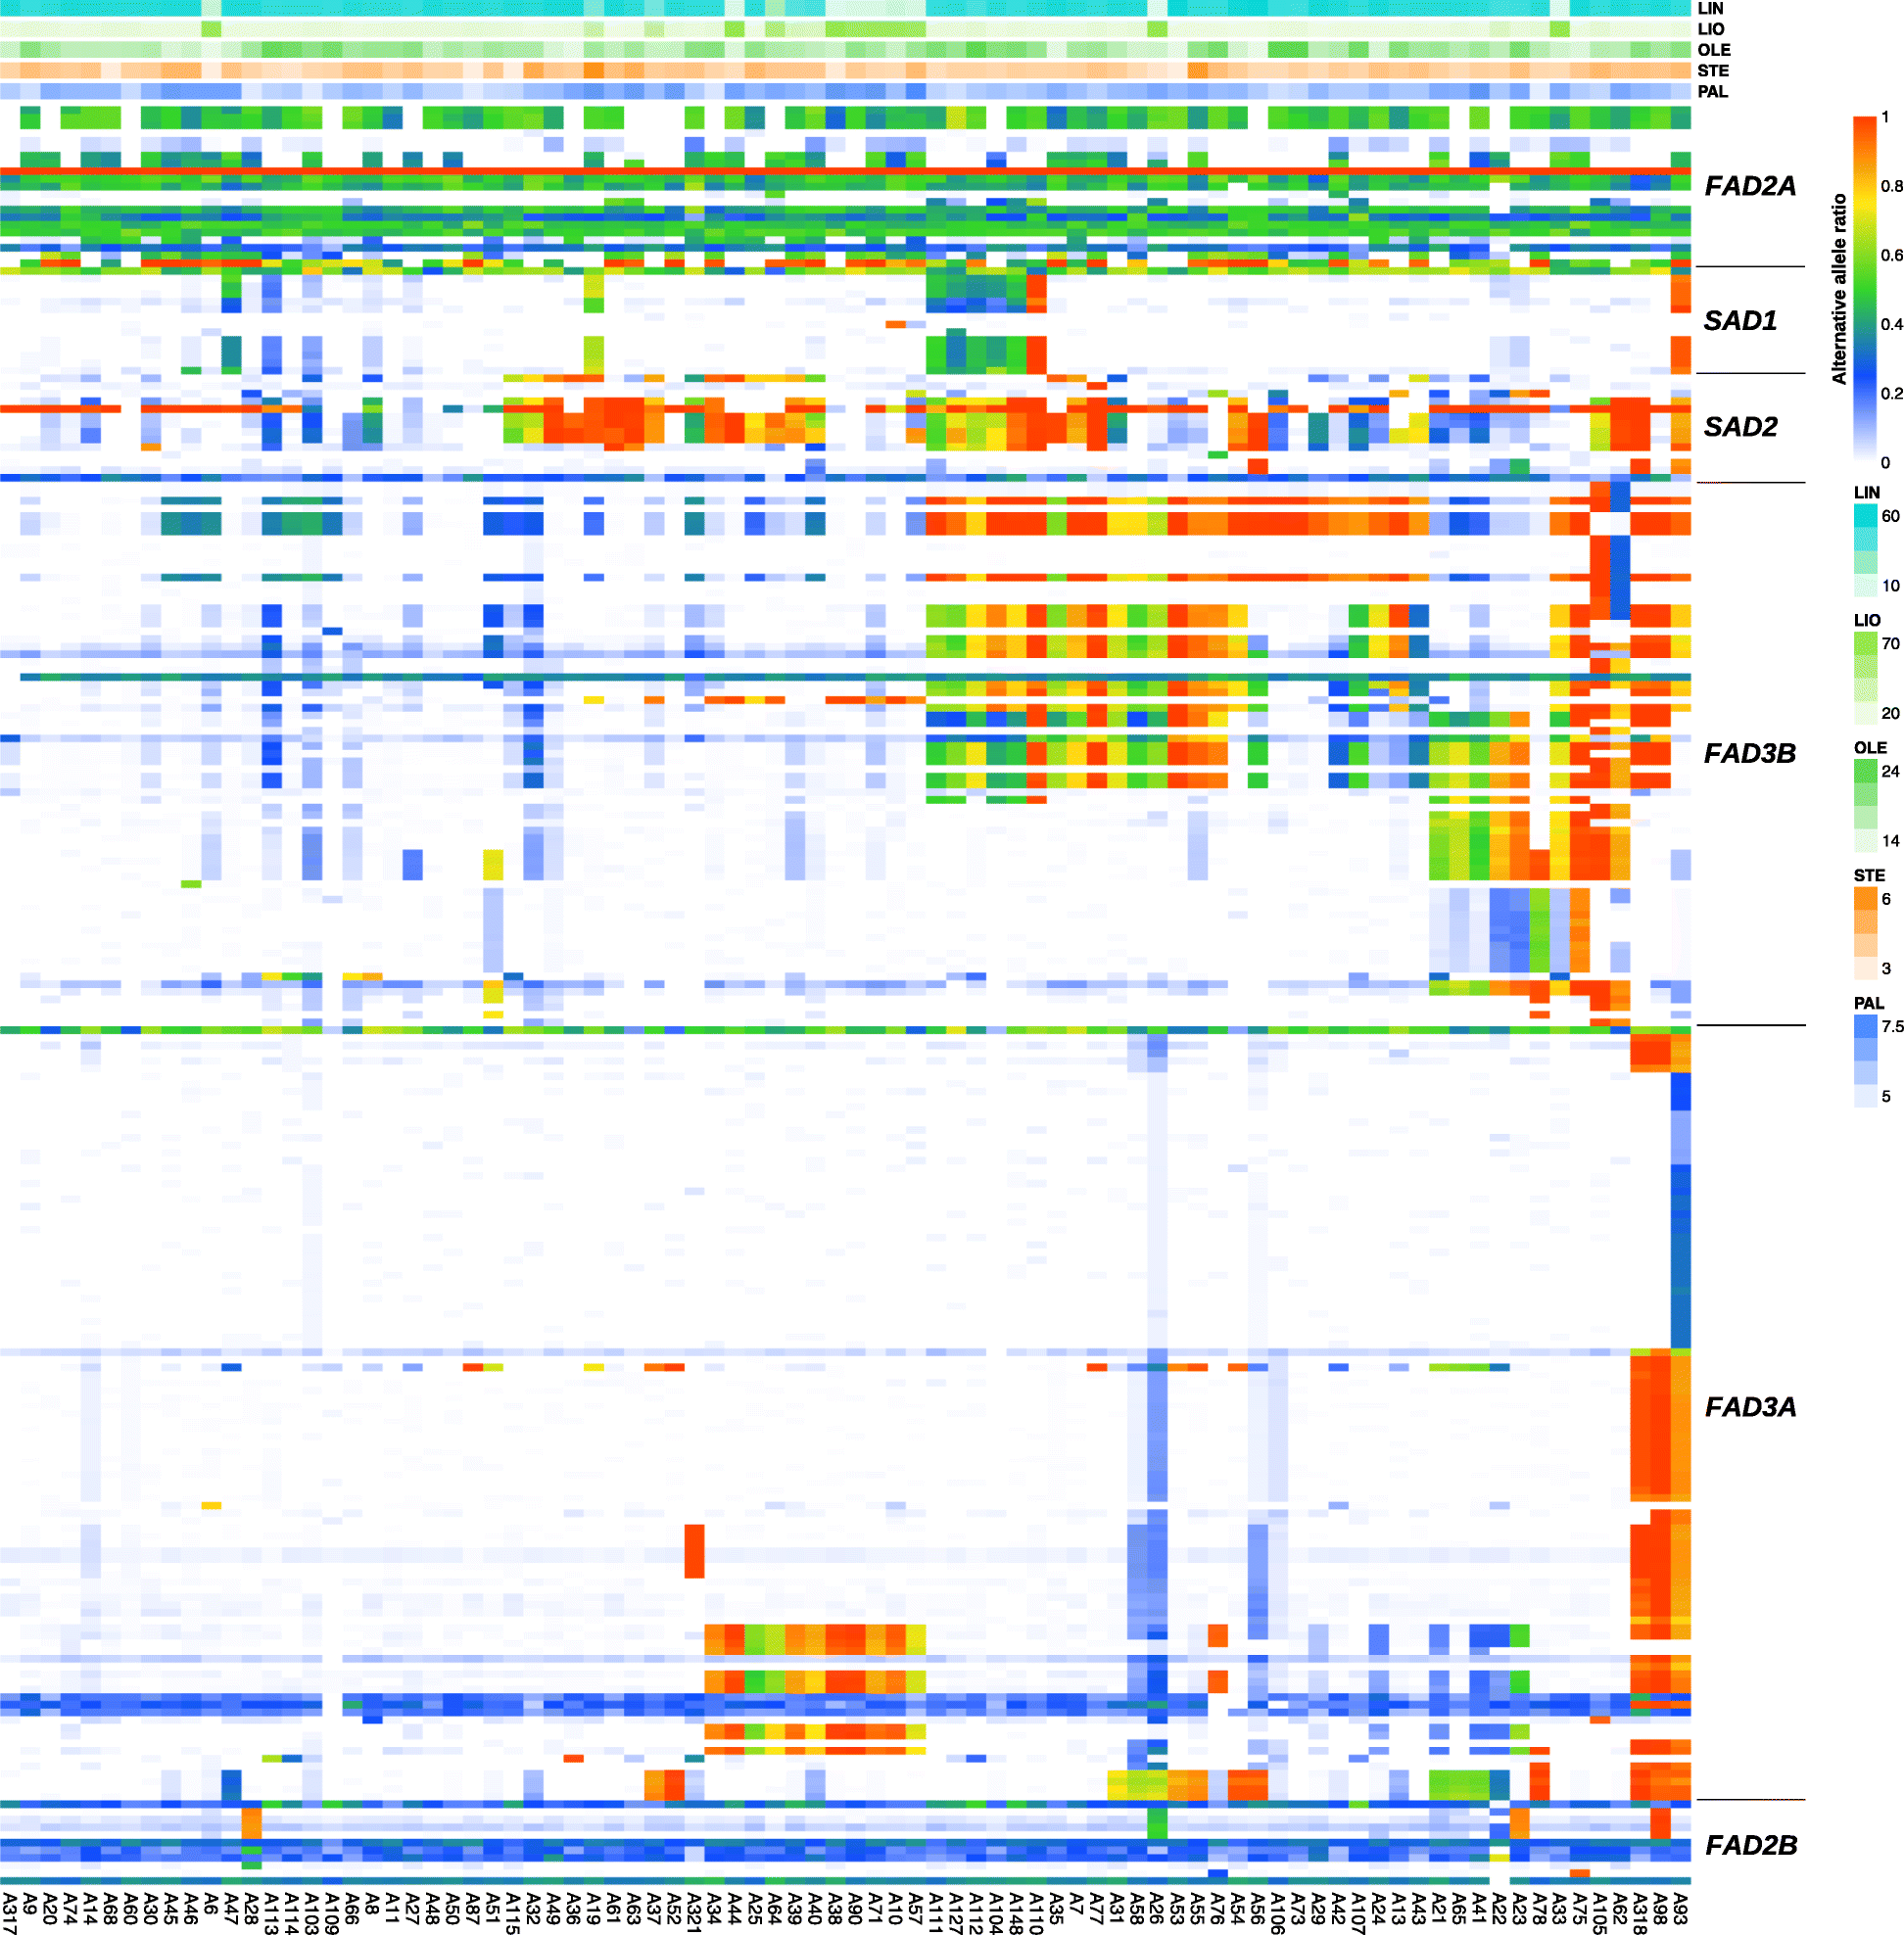Click the value 24 in OLE legend

tap(1890, 771)
